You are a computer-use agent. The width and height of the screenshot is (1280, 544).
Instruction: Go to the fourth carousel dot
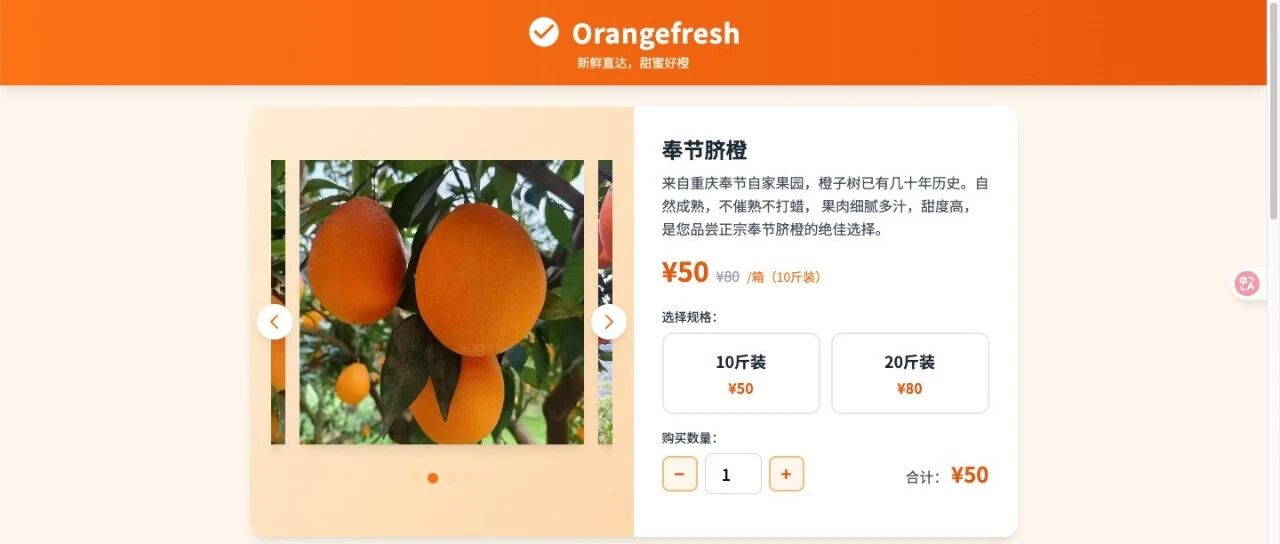(469, 478)
